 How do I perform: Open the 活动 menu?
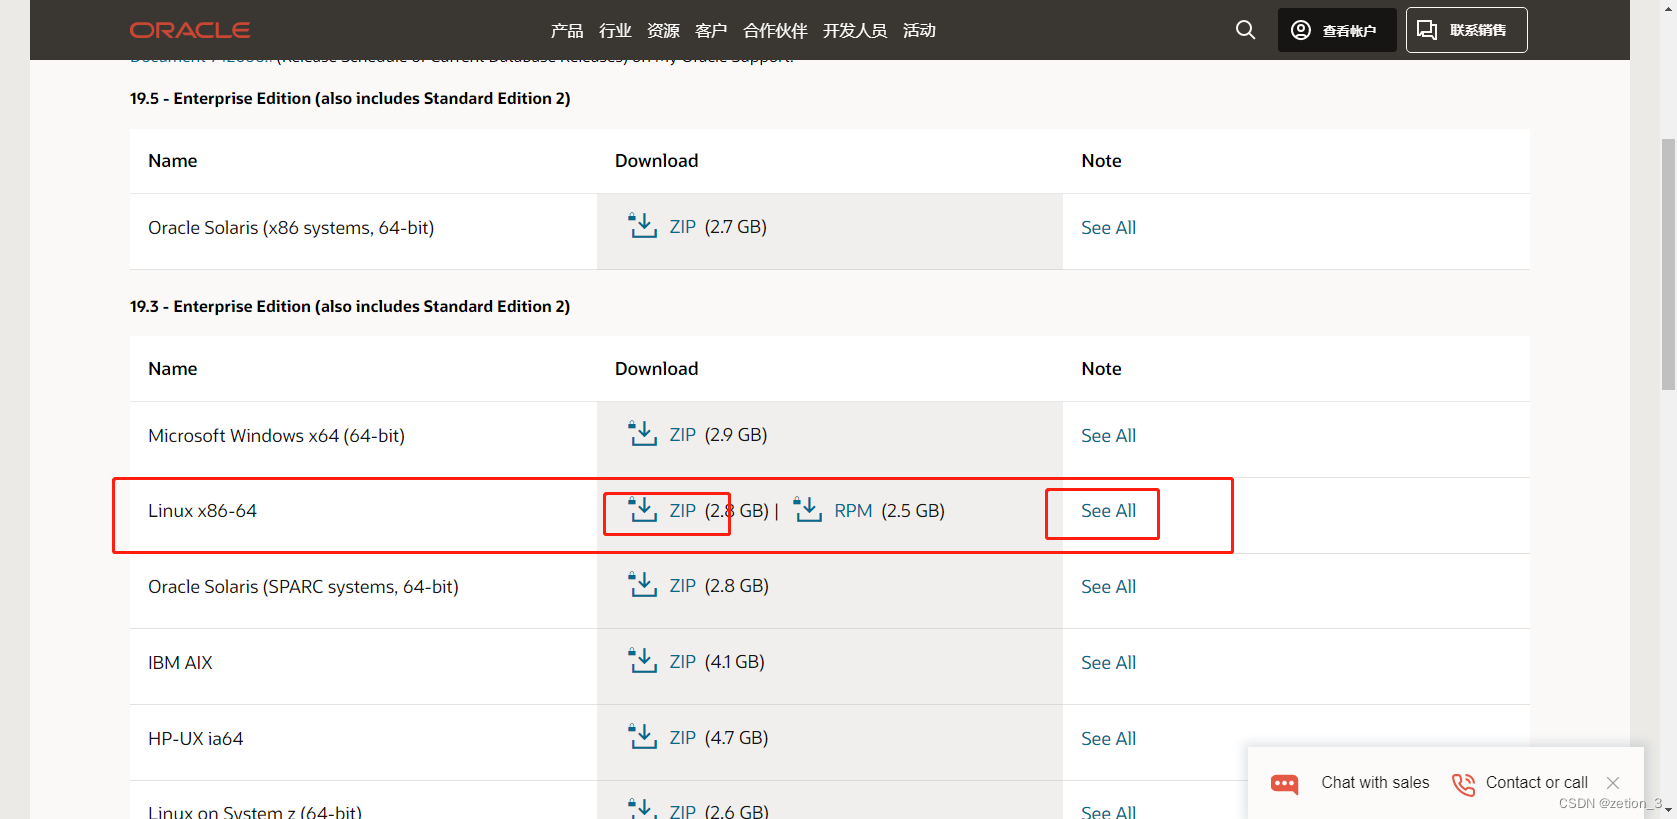919,31
